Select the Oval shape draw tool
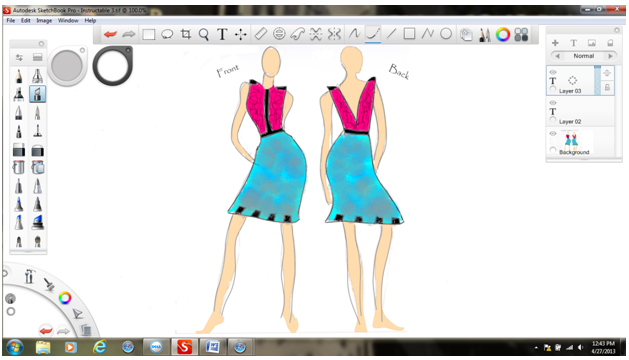The height and width of the screenshot is (360, 629). pyautogui.click(x=446, y=34)
